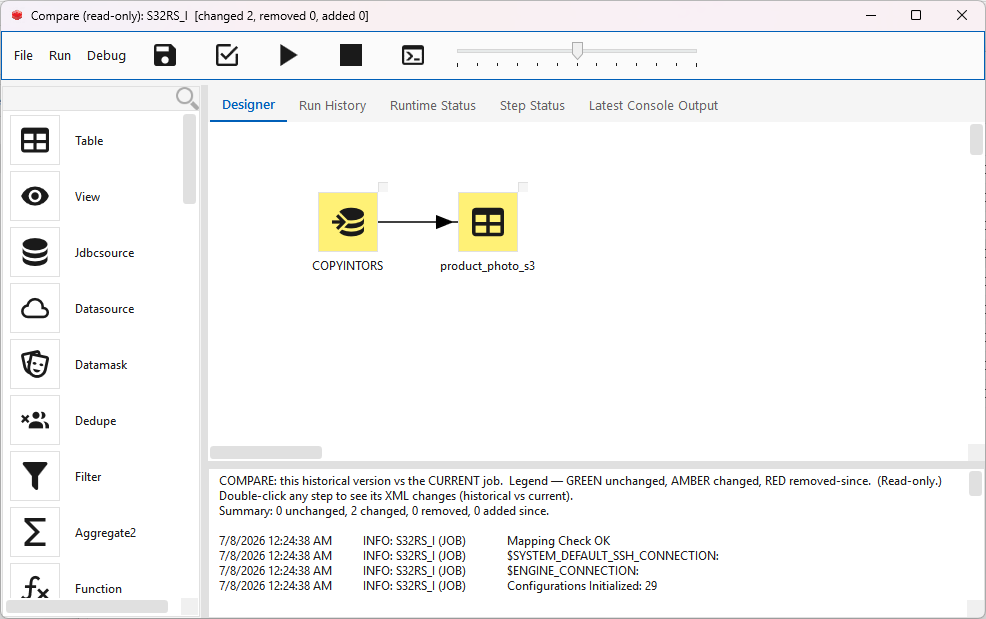The width and height of the screenshot is (986, 619).
Task: Click the Validate checkmark icon in toolbar
Action: [226, 55]
